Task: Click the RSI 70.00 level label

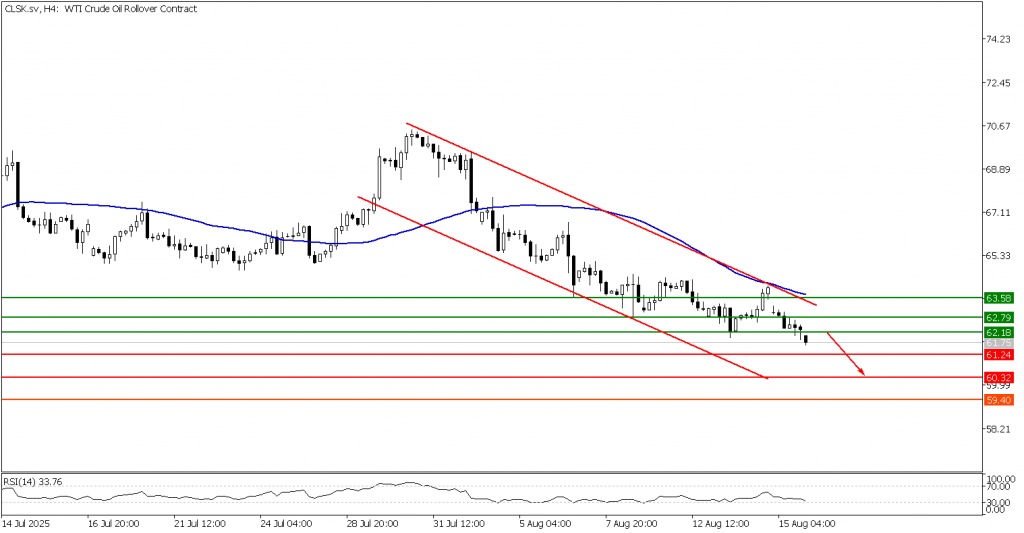Action: 1000,487
